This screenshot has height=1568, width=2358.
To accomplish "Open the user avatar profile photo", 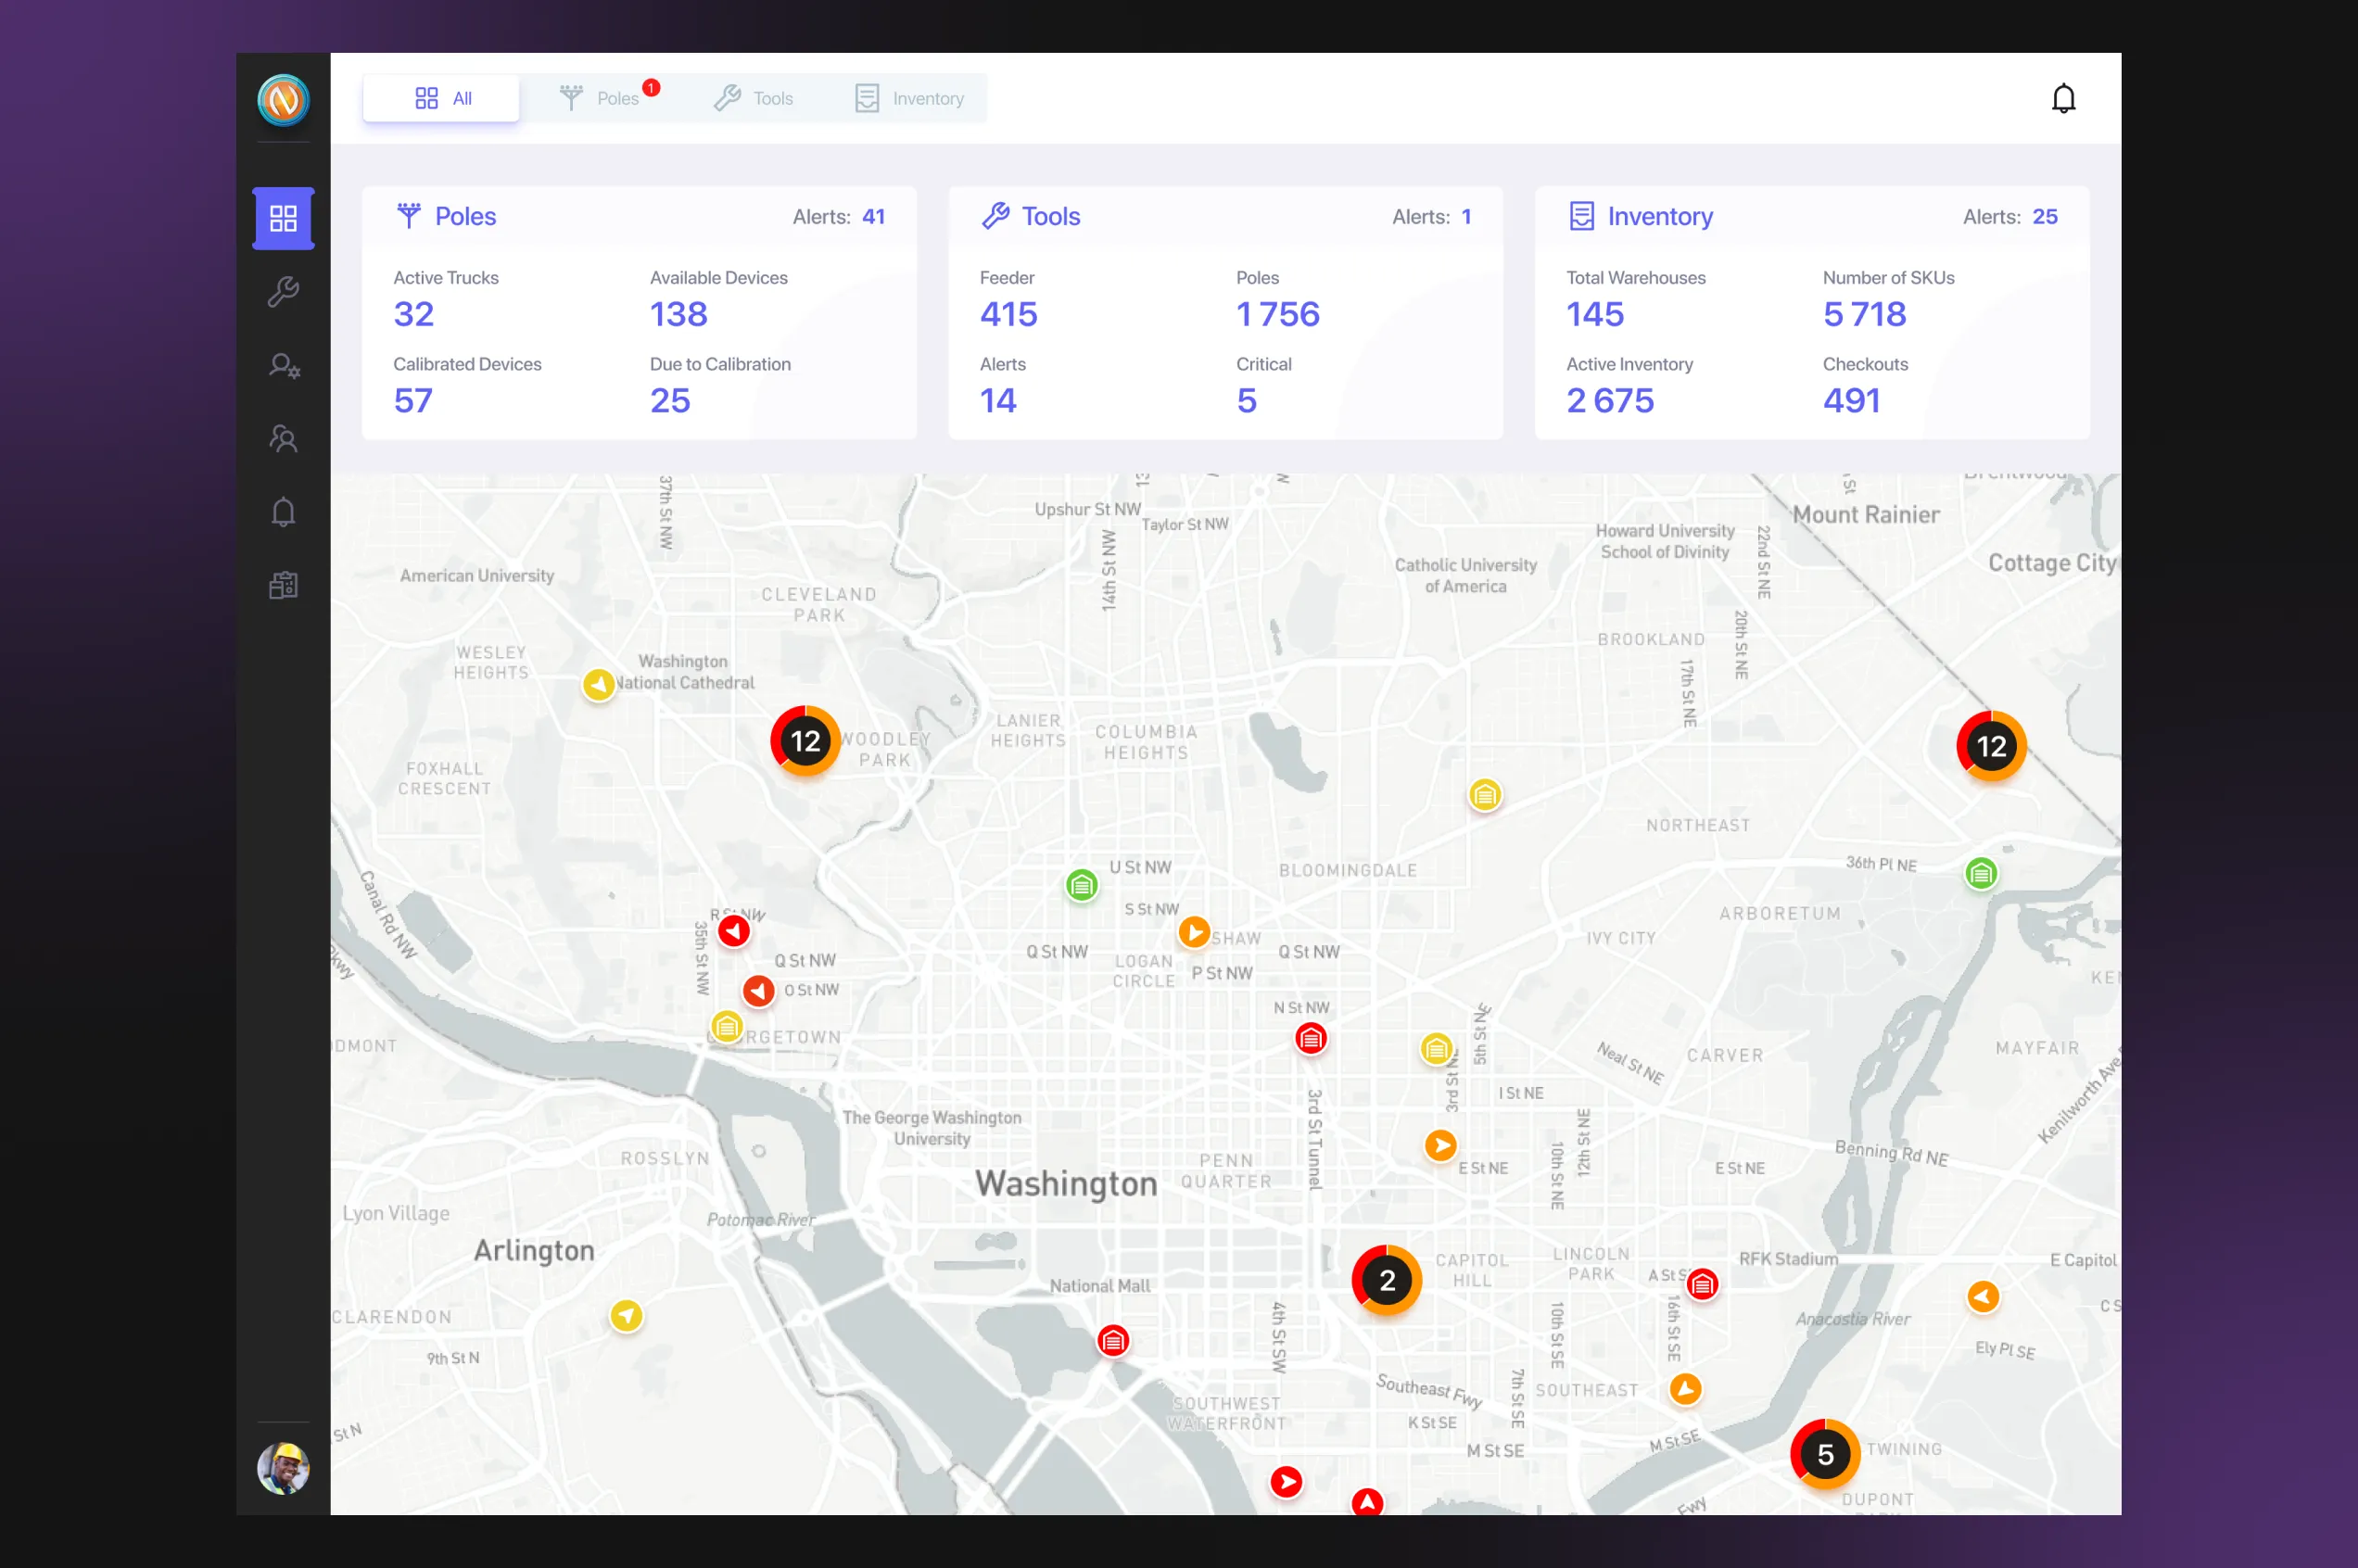I will [x=283, y=1468].
